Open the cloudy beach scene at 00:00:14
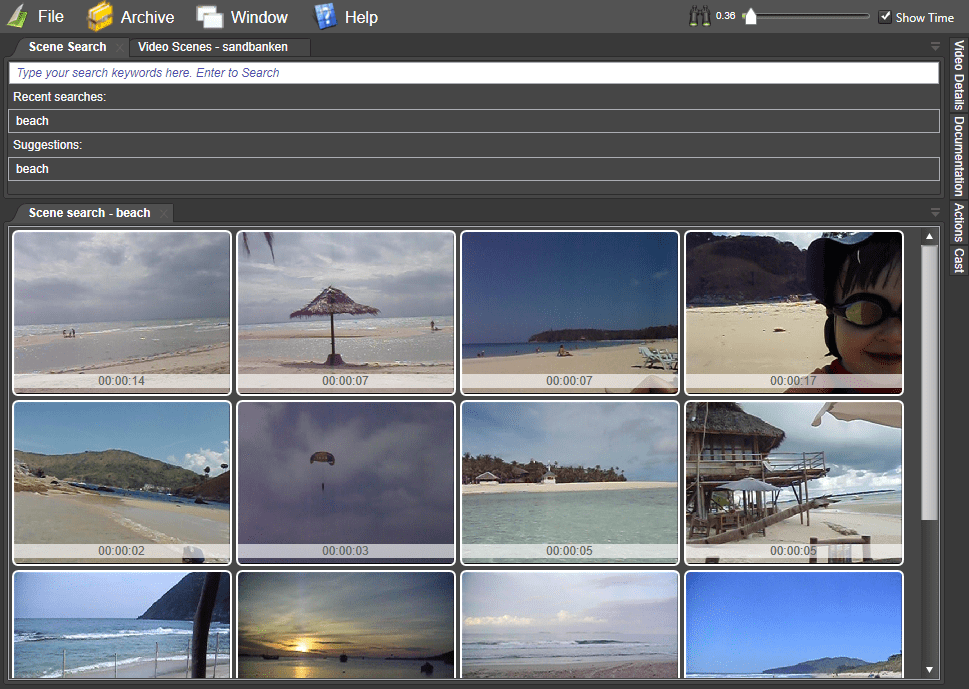Viewport: 969px width, 689px height. [x=122, y=313]
